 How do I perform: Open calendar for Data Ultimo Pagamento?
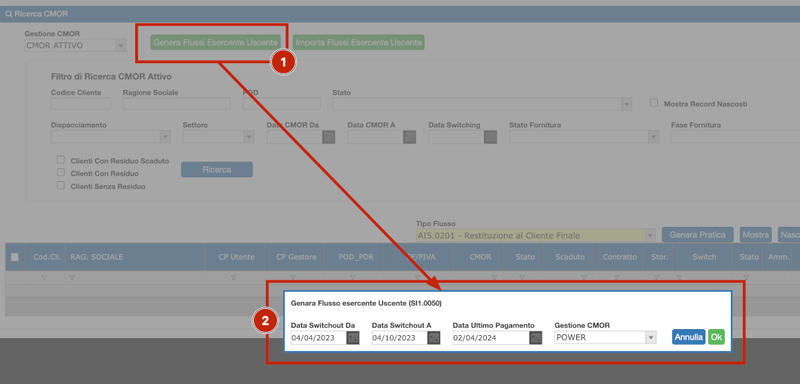tap(536, 338)
